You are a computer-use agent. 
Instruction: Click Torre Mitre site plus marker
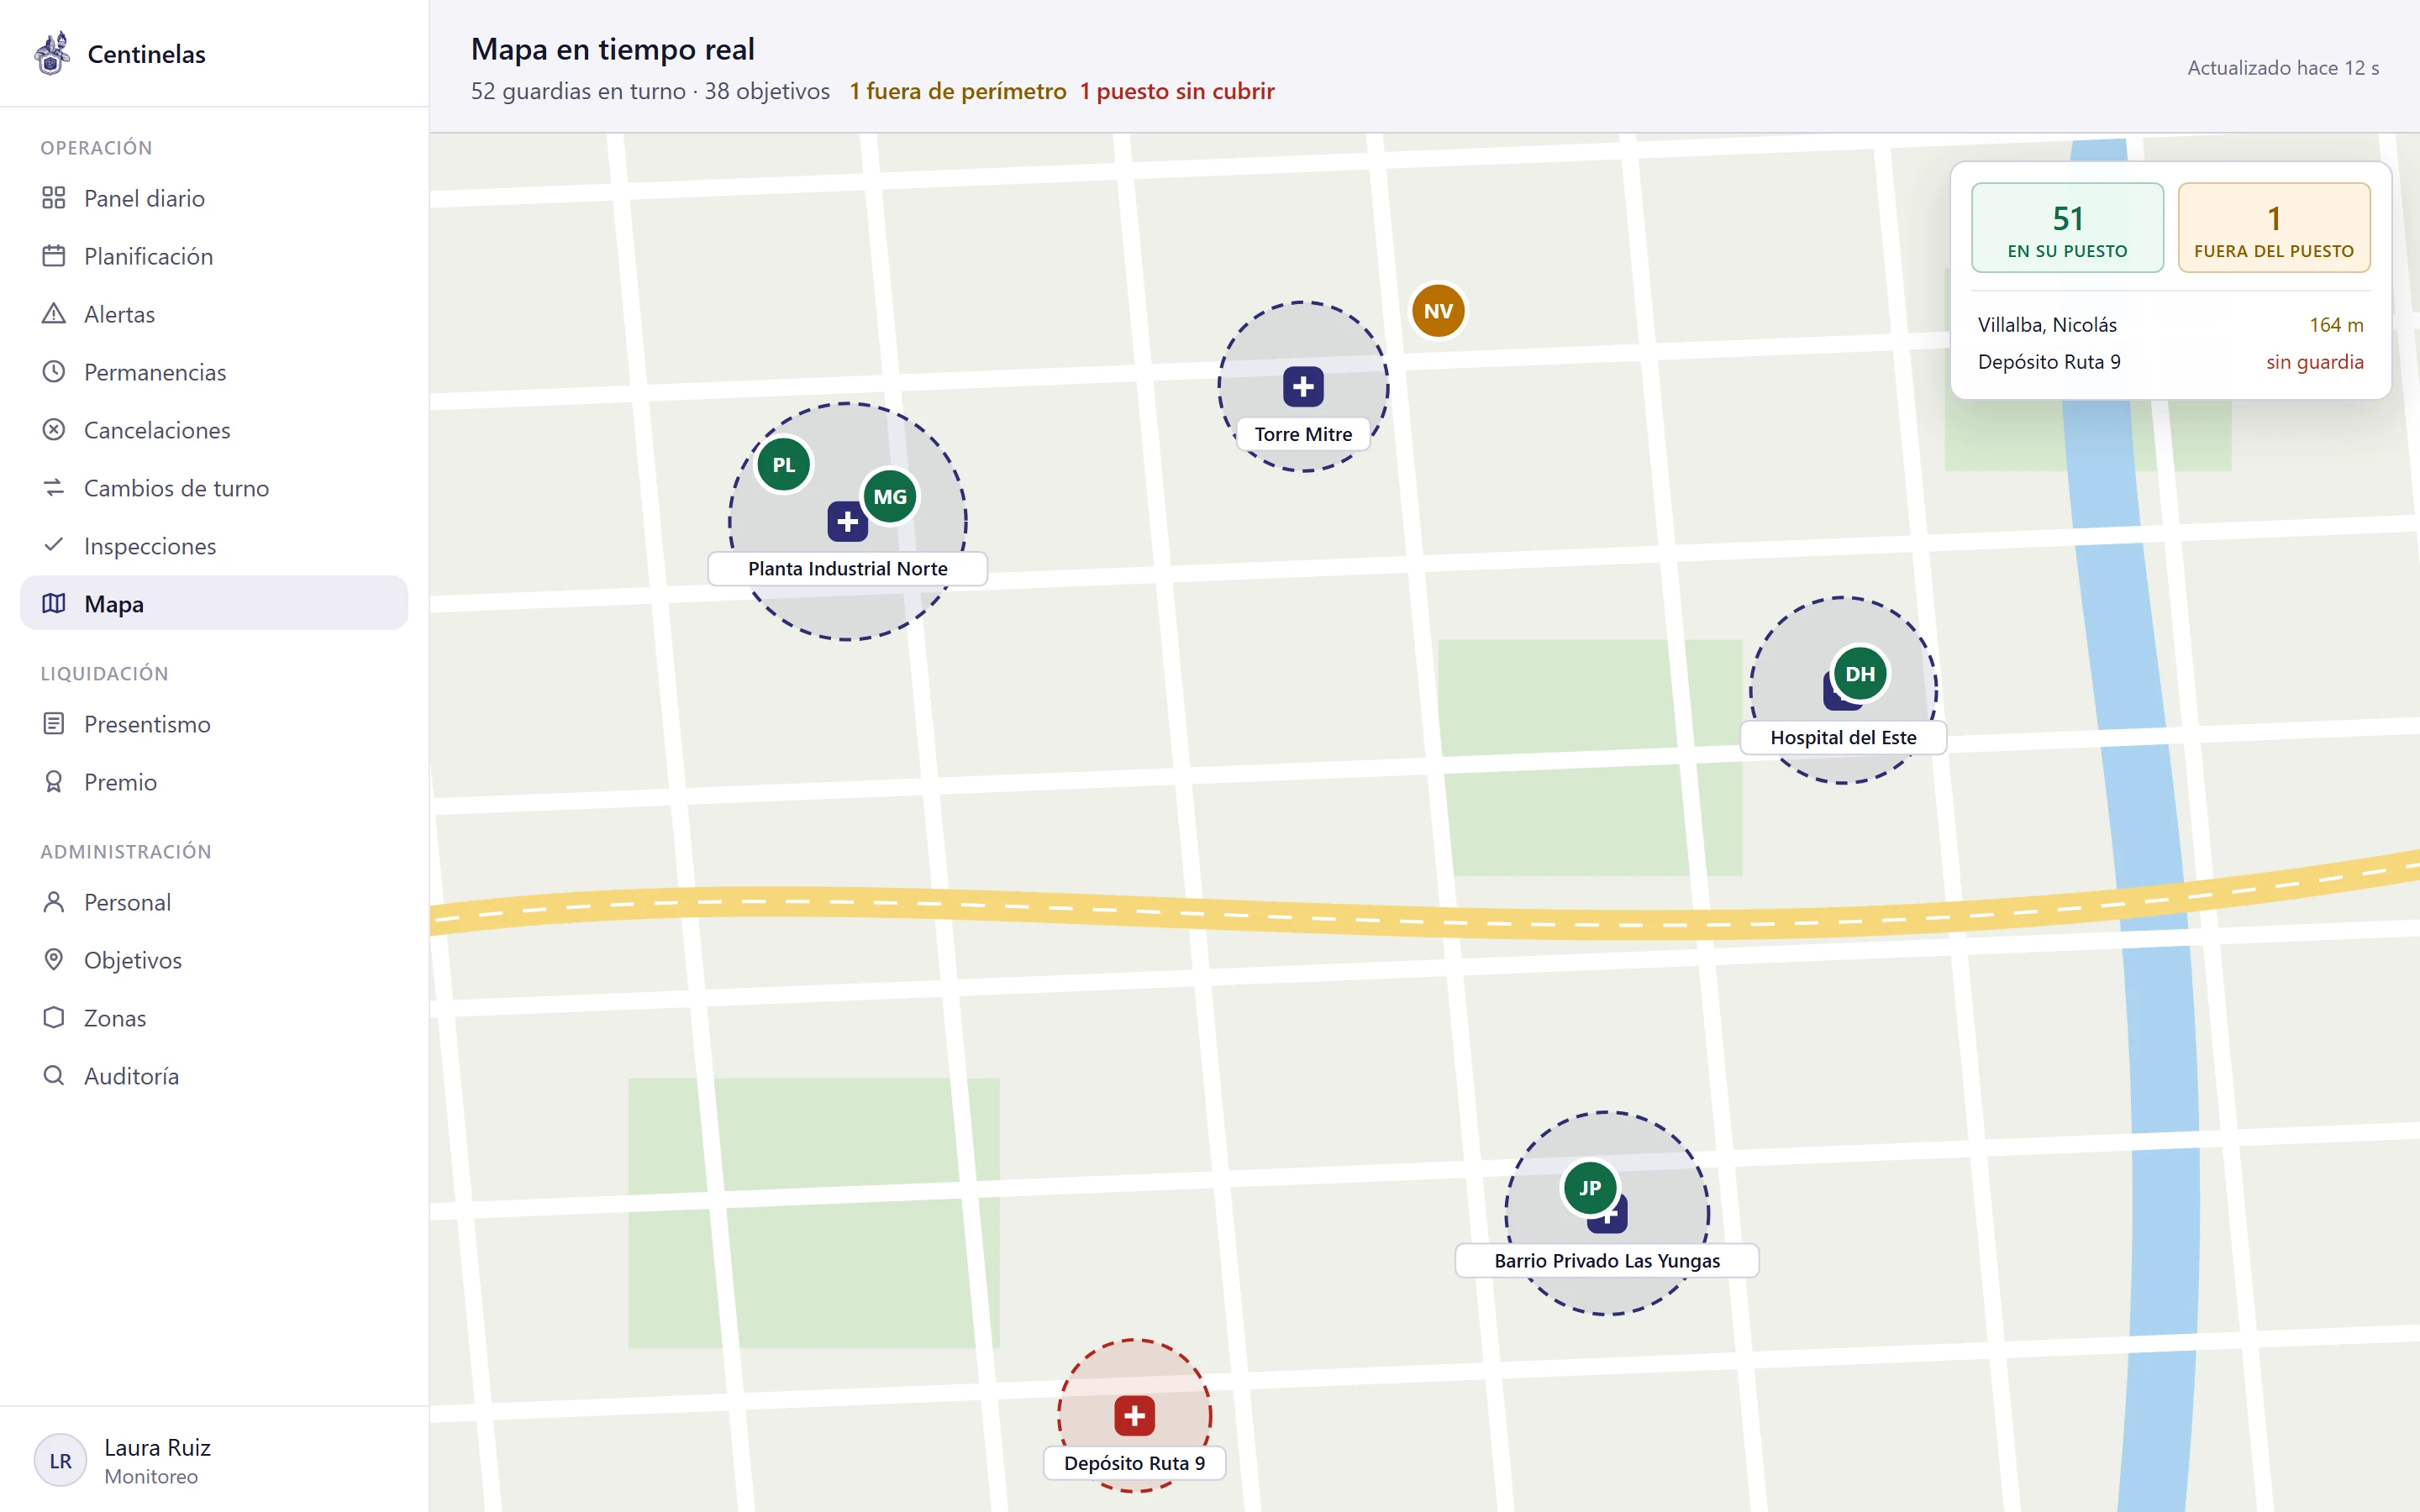1303,387
